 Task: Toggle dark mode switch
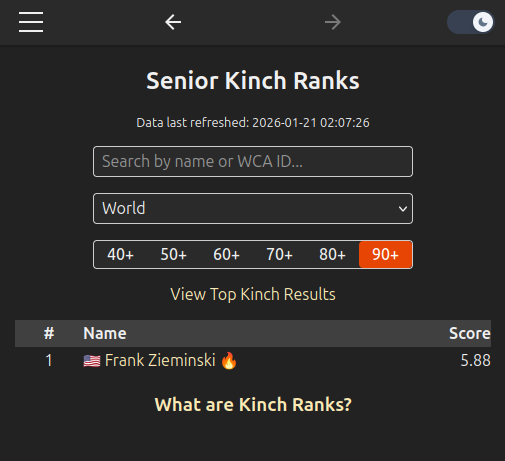point(470,22)
